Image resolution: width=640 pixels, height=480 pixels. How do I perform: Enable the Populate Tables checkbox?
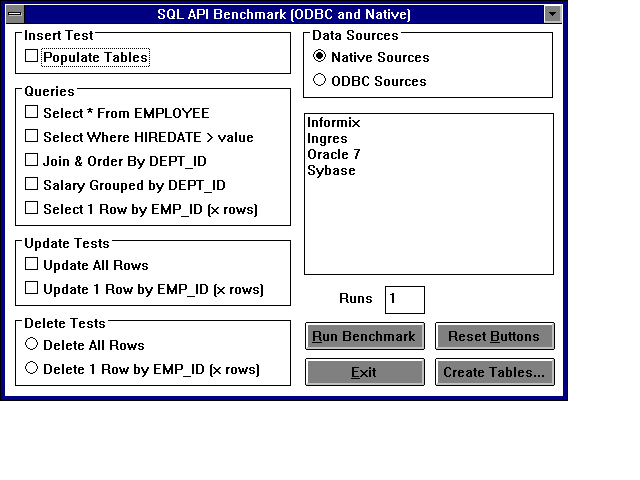click(x=32, y=57)
